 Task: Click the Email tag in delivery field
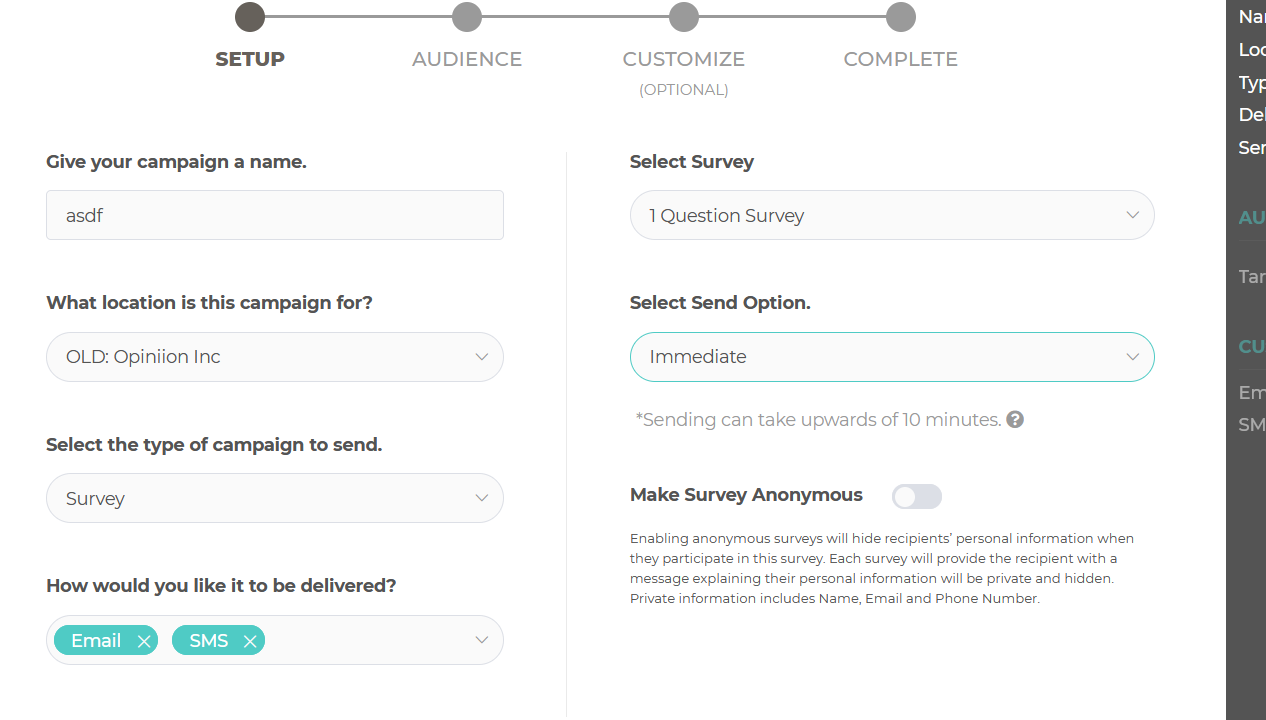tap(96, 641)
